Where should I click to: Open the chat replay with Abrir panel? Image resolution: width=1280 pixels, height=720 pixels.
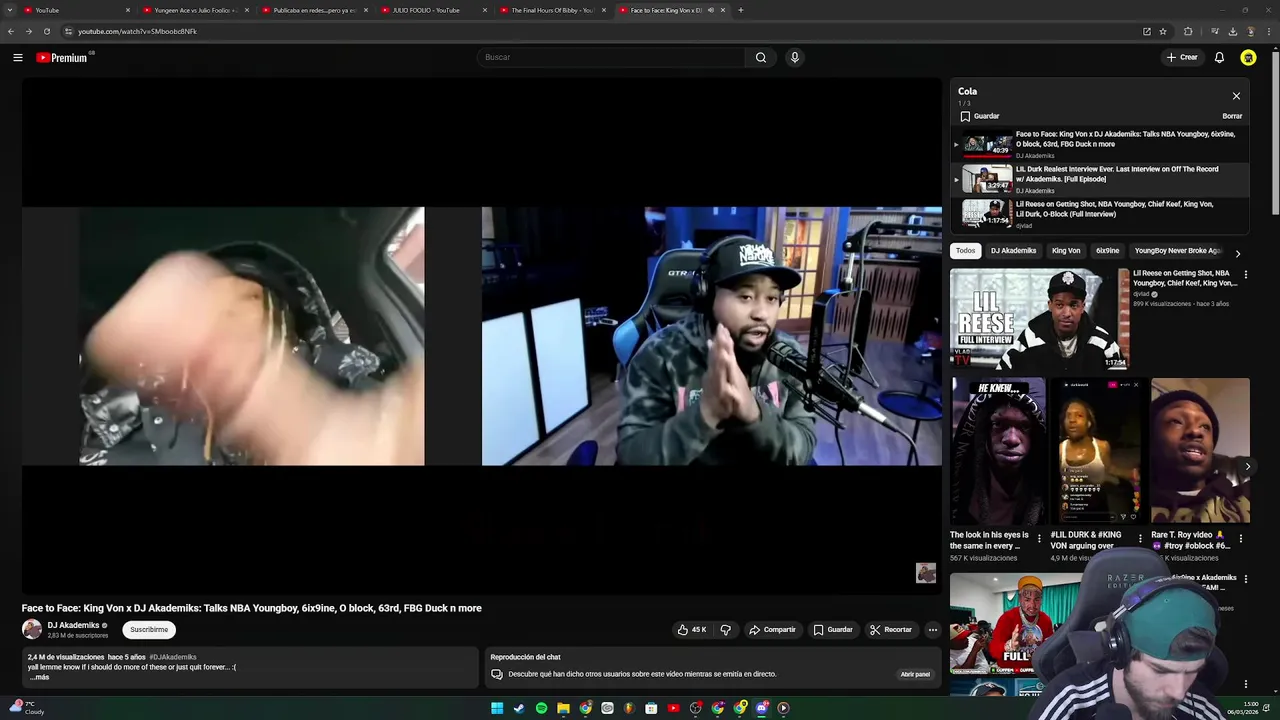tap(915, 674)
